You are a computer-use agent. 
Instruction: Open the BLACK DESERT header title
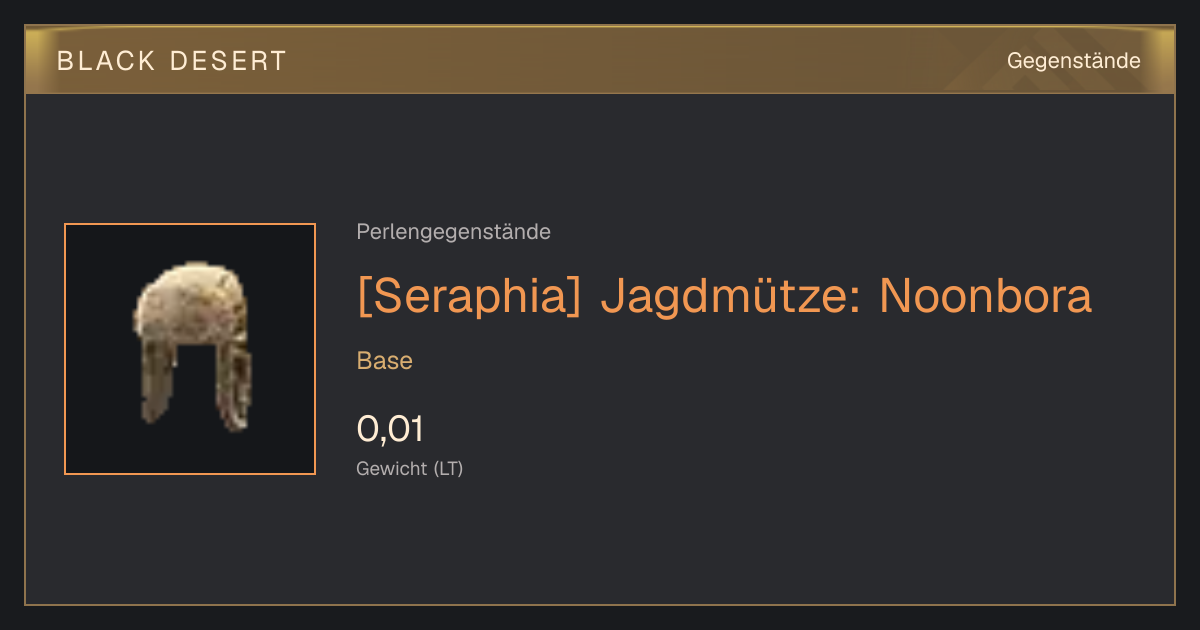click(x=172, y=61)
